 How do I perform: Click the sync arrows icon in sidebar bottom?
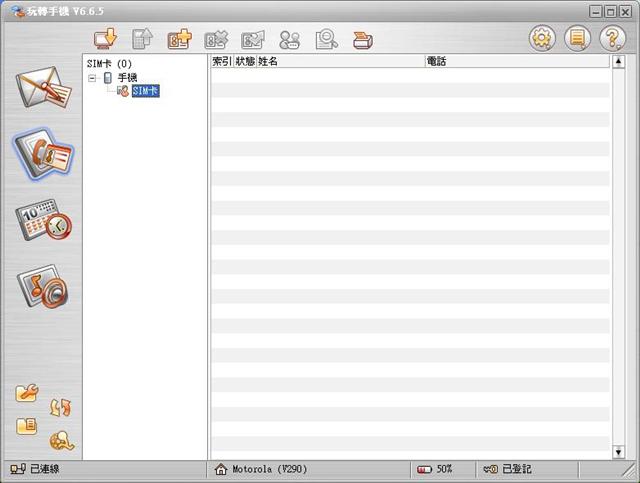coord(60,407)
